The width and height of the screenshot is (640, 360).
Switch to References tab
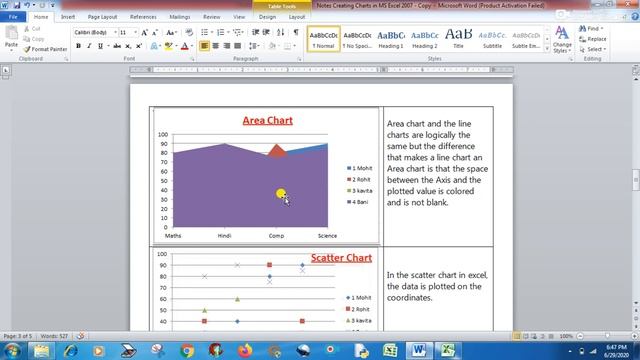click(143, 17)
